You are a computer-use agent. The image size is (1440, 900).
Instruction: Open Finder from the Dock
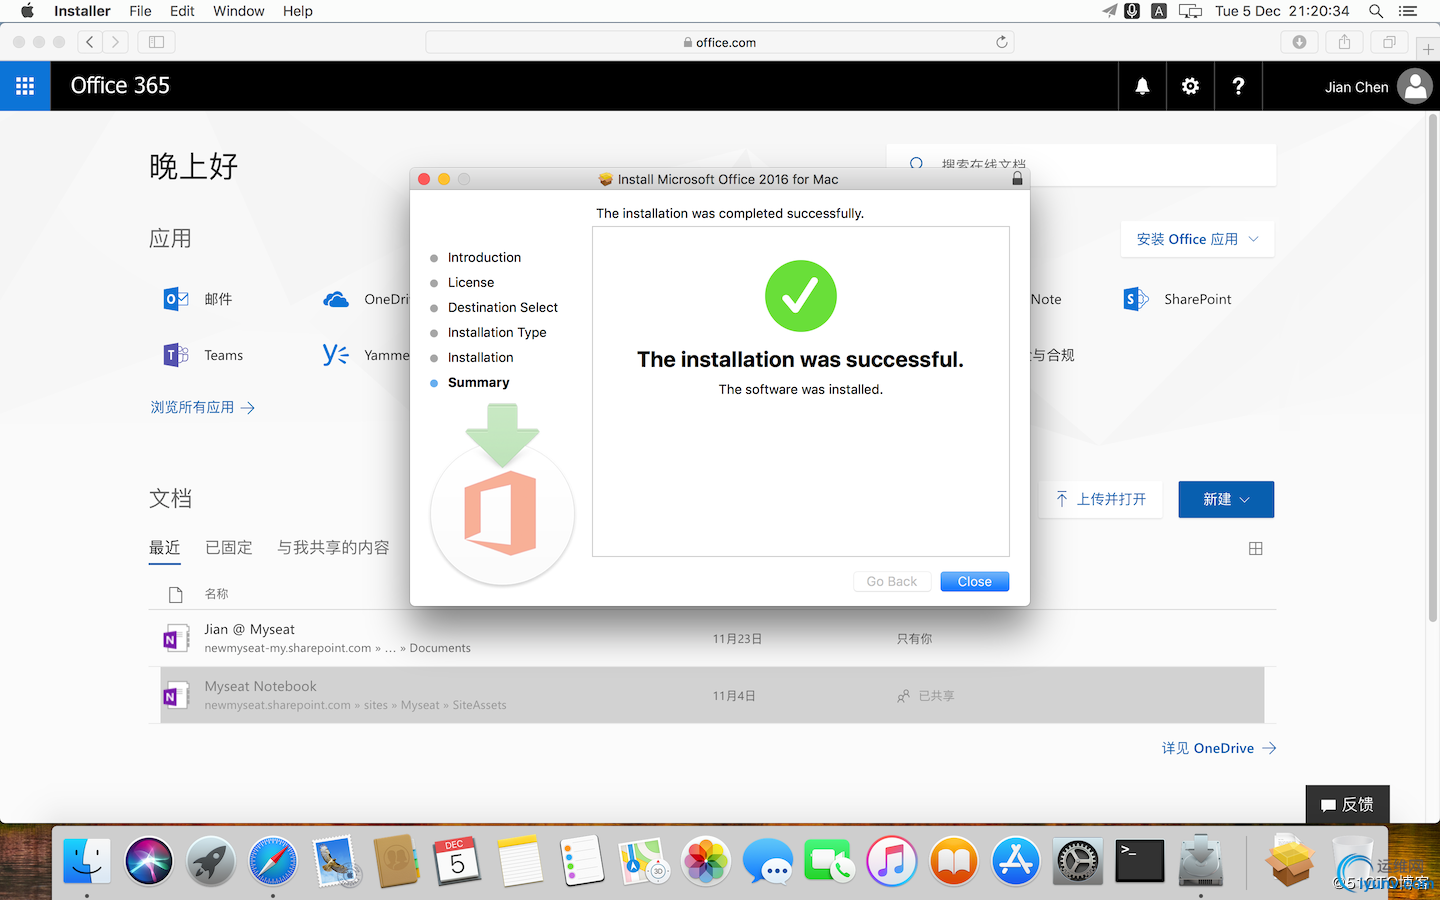tap(87, 861)
